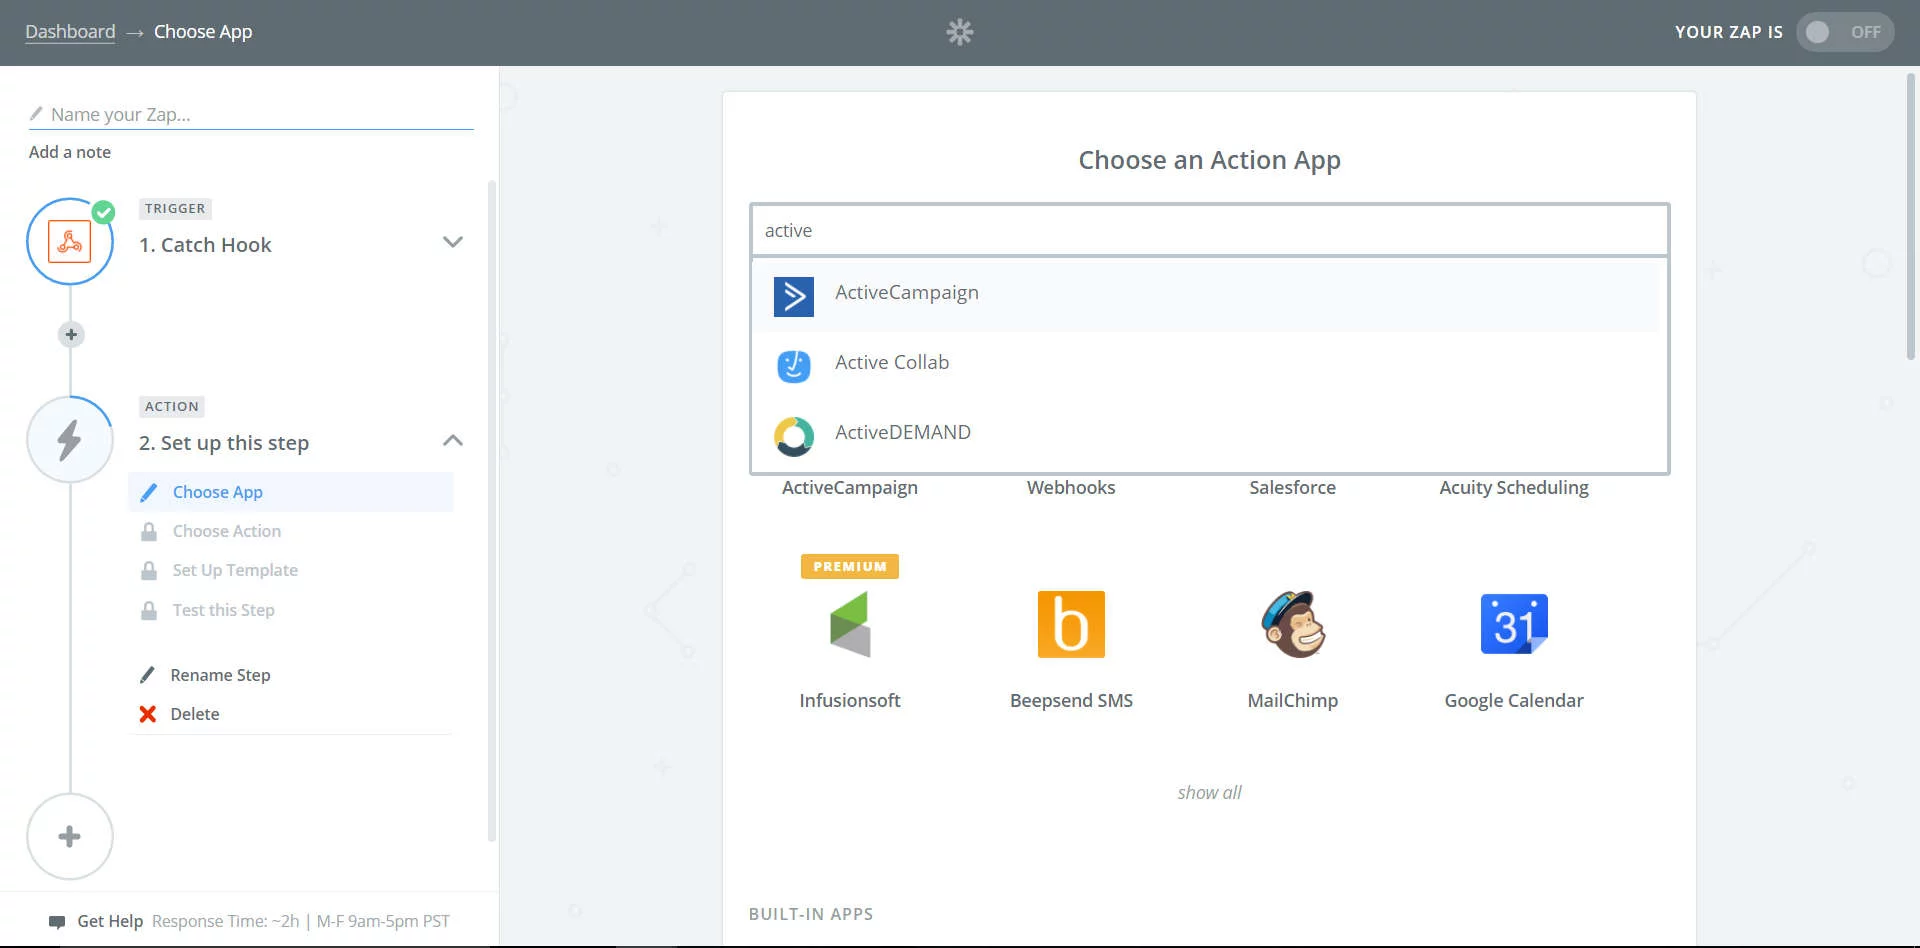This screenshot has width=1920, height=948.
Task: Click the PREMIUM badge above Infusionsoft
Action: 850,566
